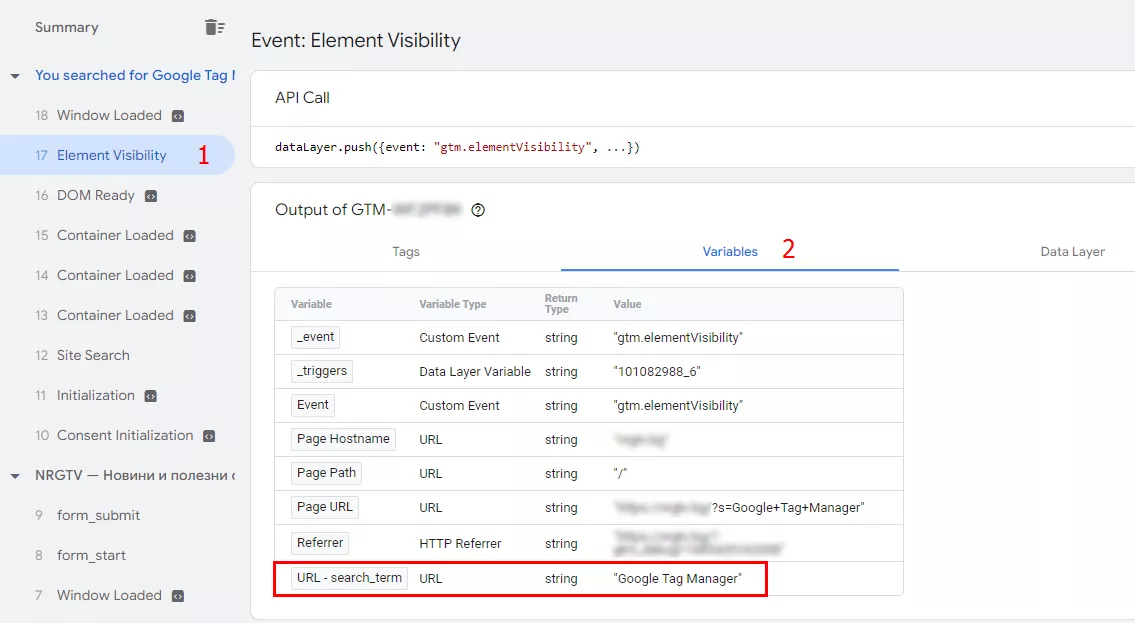The width and height of the screenshot is (1135, 623).
Task: Click the _triggers variable chip
Action: (x=321, y=371)
